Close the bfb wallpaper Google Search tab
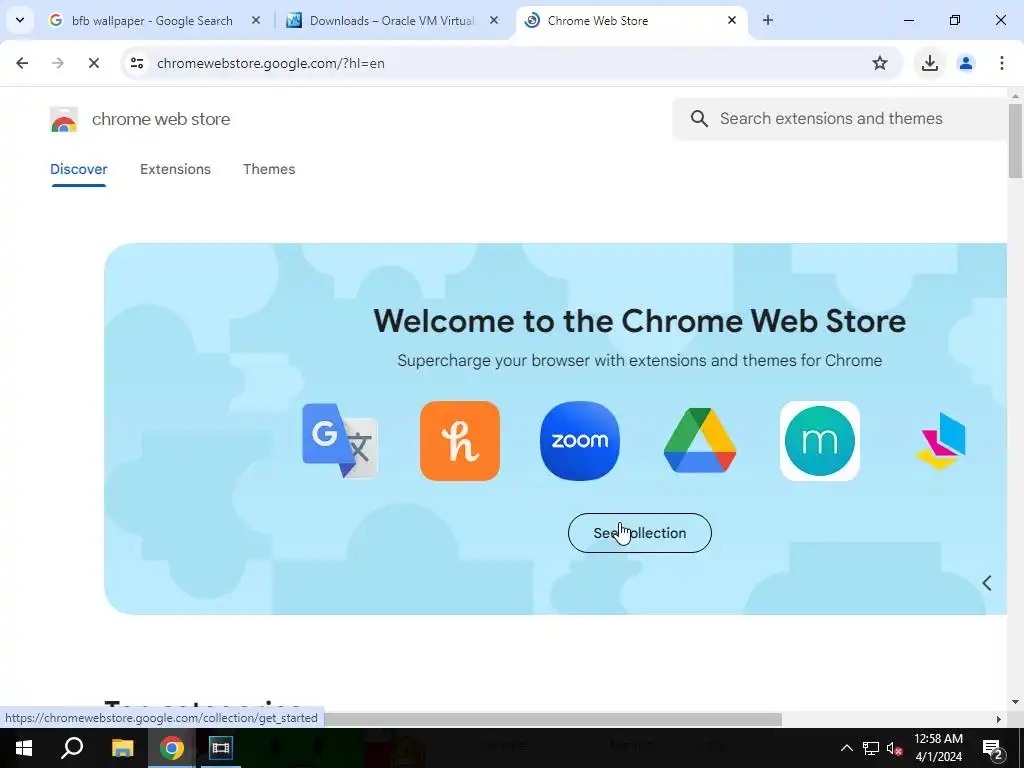This screenshot has height=768, width=1024. point(256,20)
